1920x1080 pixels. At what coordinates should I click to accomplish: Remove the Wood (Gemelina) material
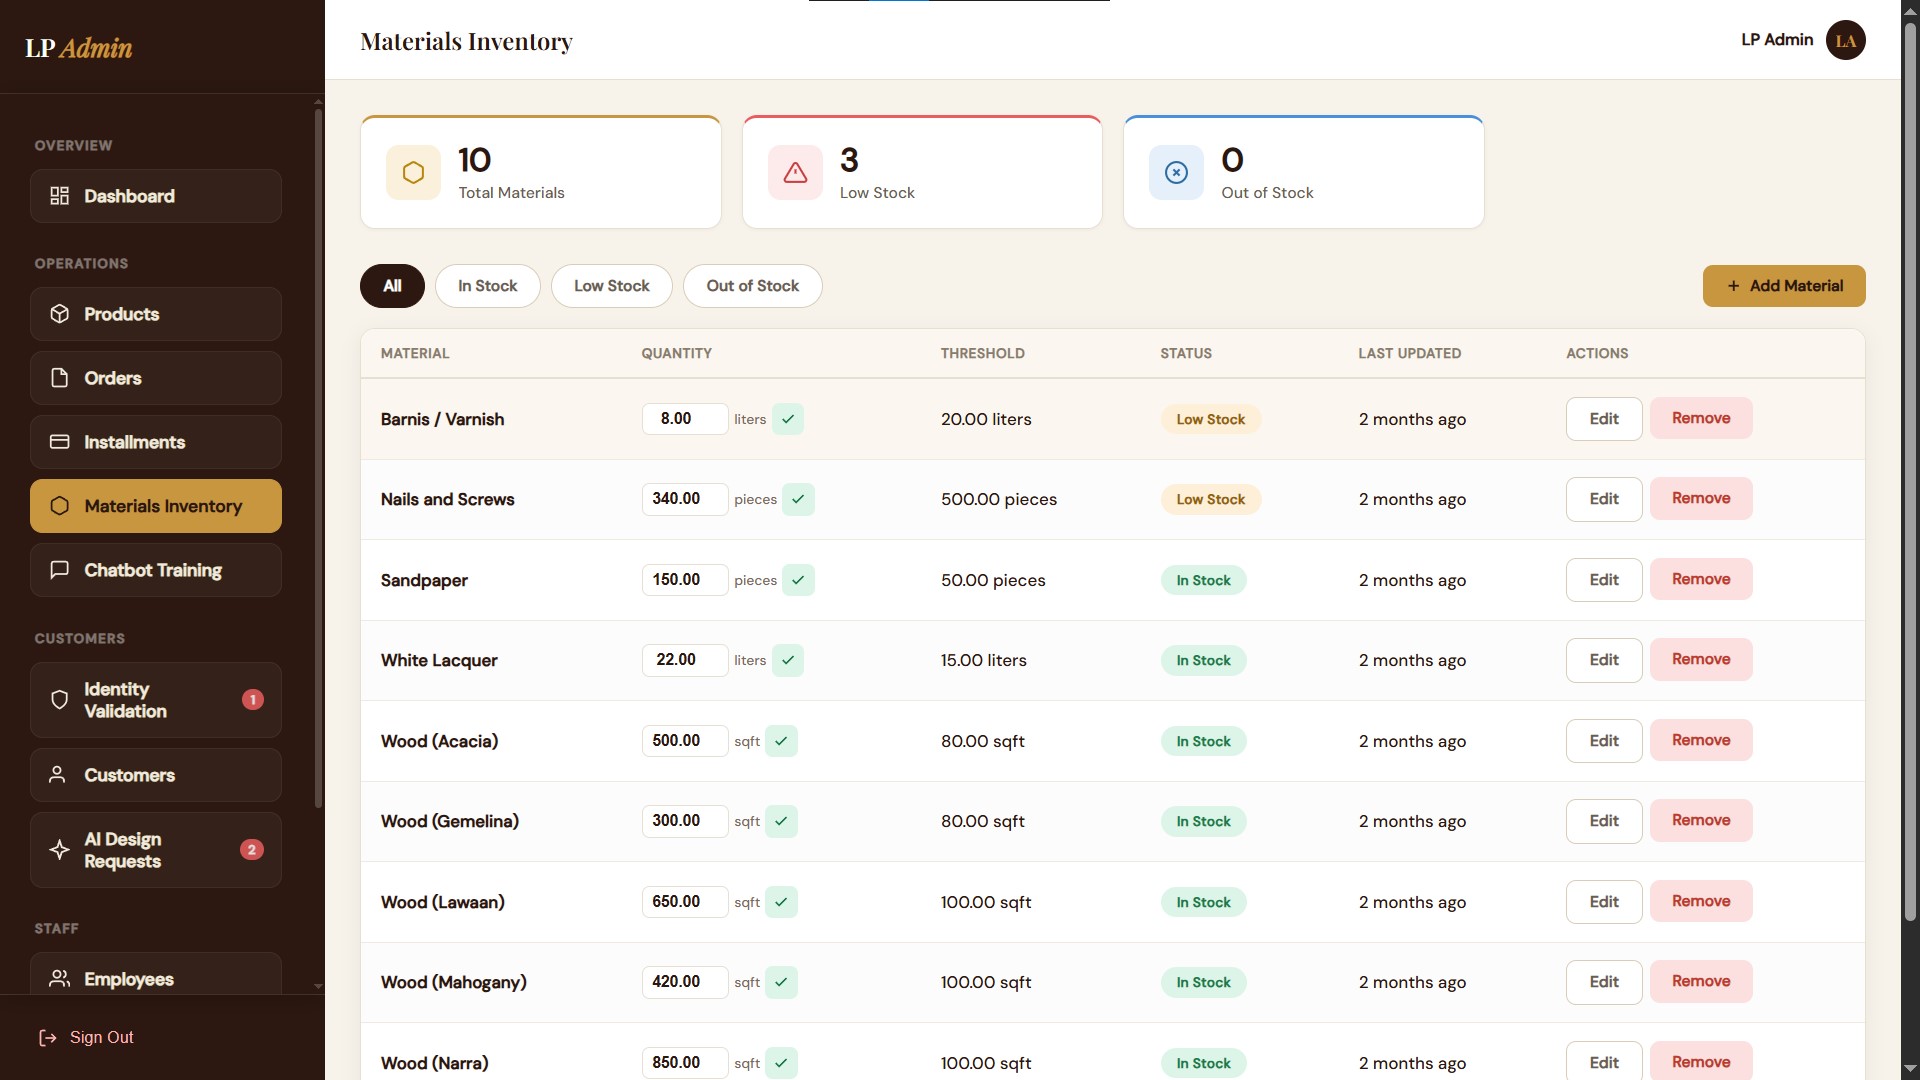pos(1701,820)
